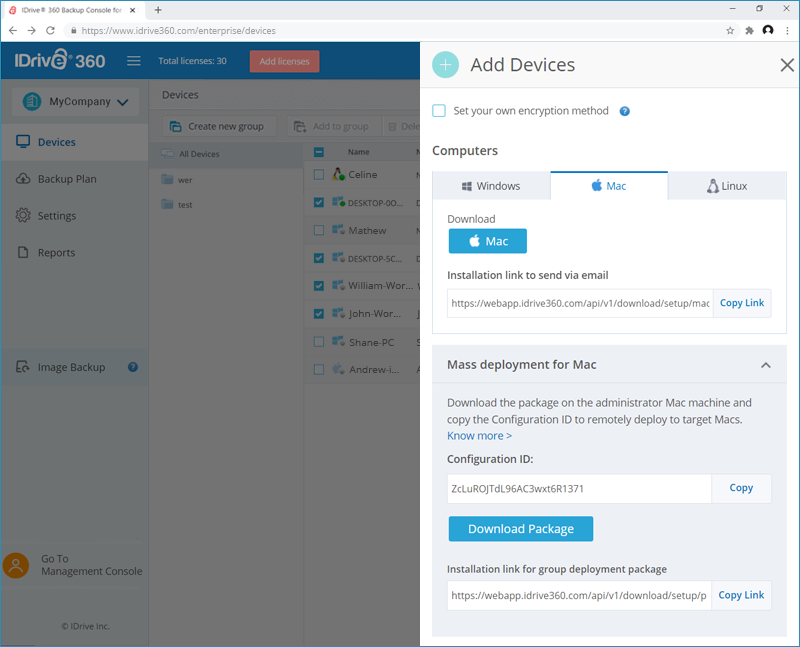This screenshot has width=800, height=647.
Task: Open Devices in the sidebar
Action: click(74, 142)
